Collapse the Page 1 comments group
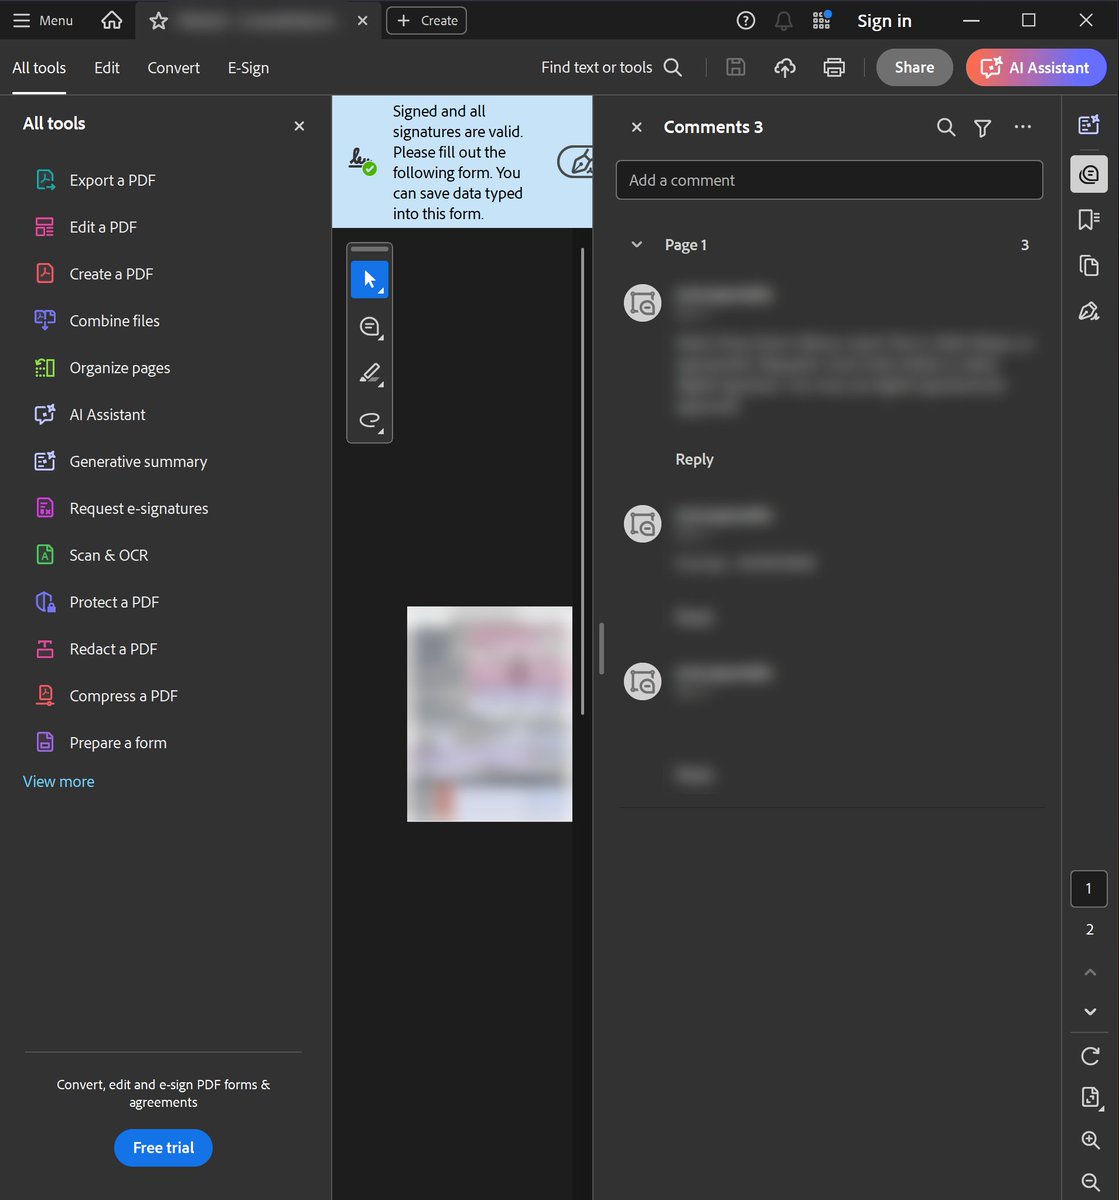 [x=637, y=245]
